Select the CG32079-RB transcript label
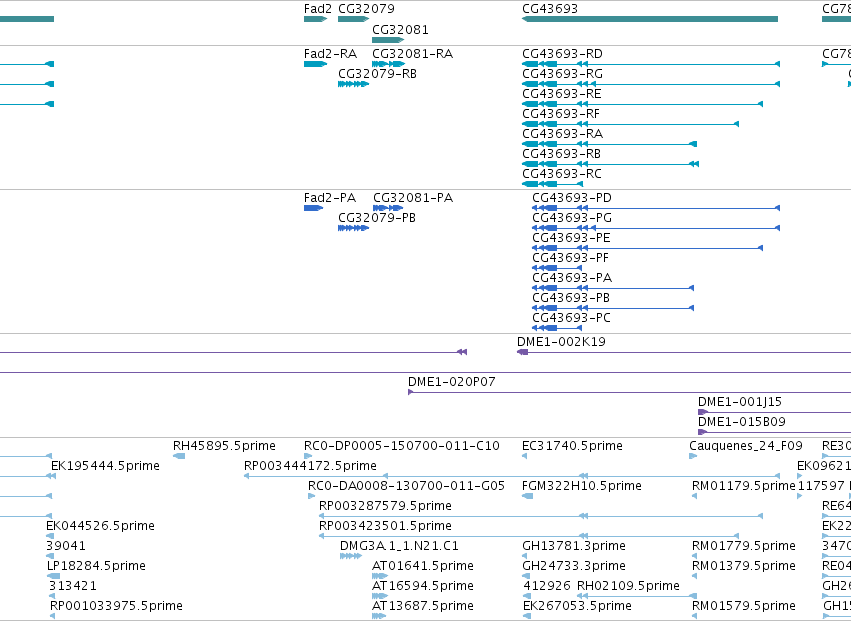The image size is (851, 621). 377,74
